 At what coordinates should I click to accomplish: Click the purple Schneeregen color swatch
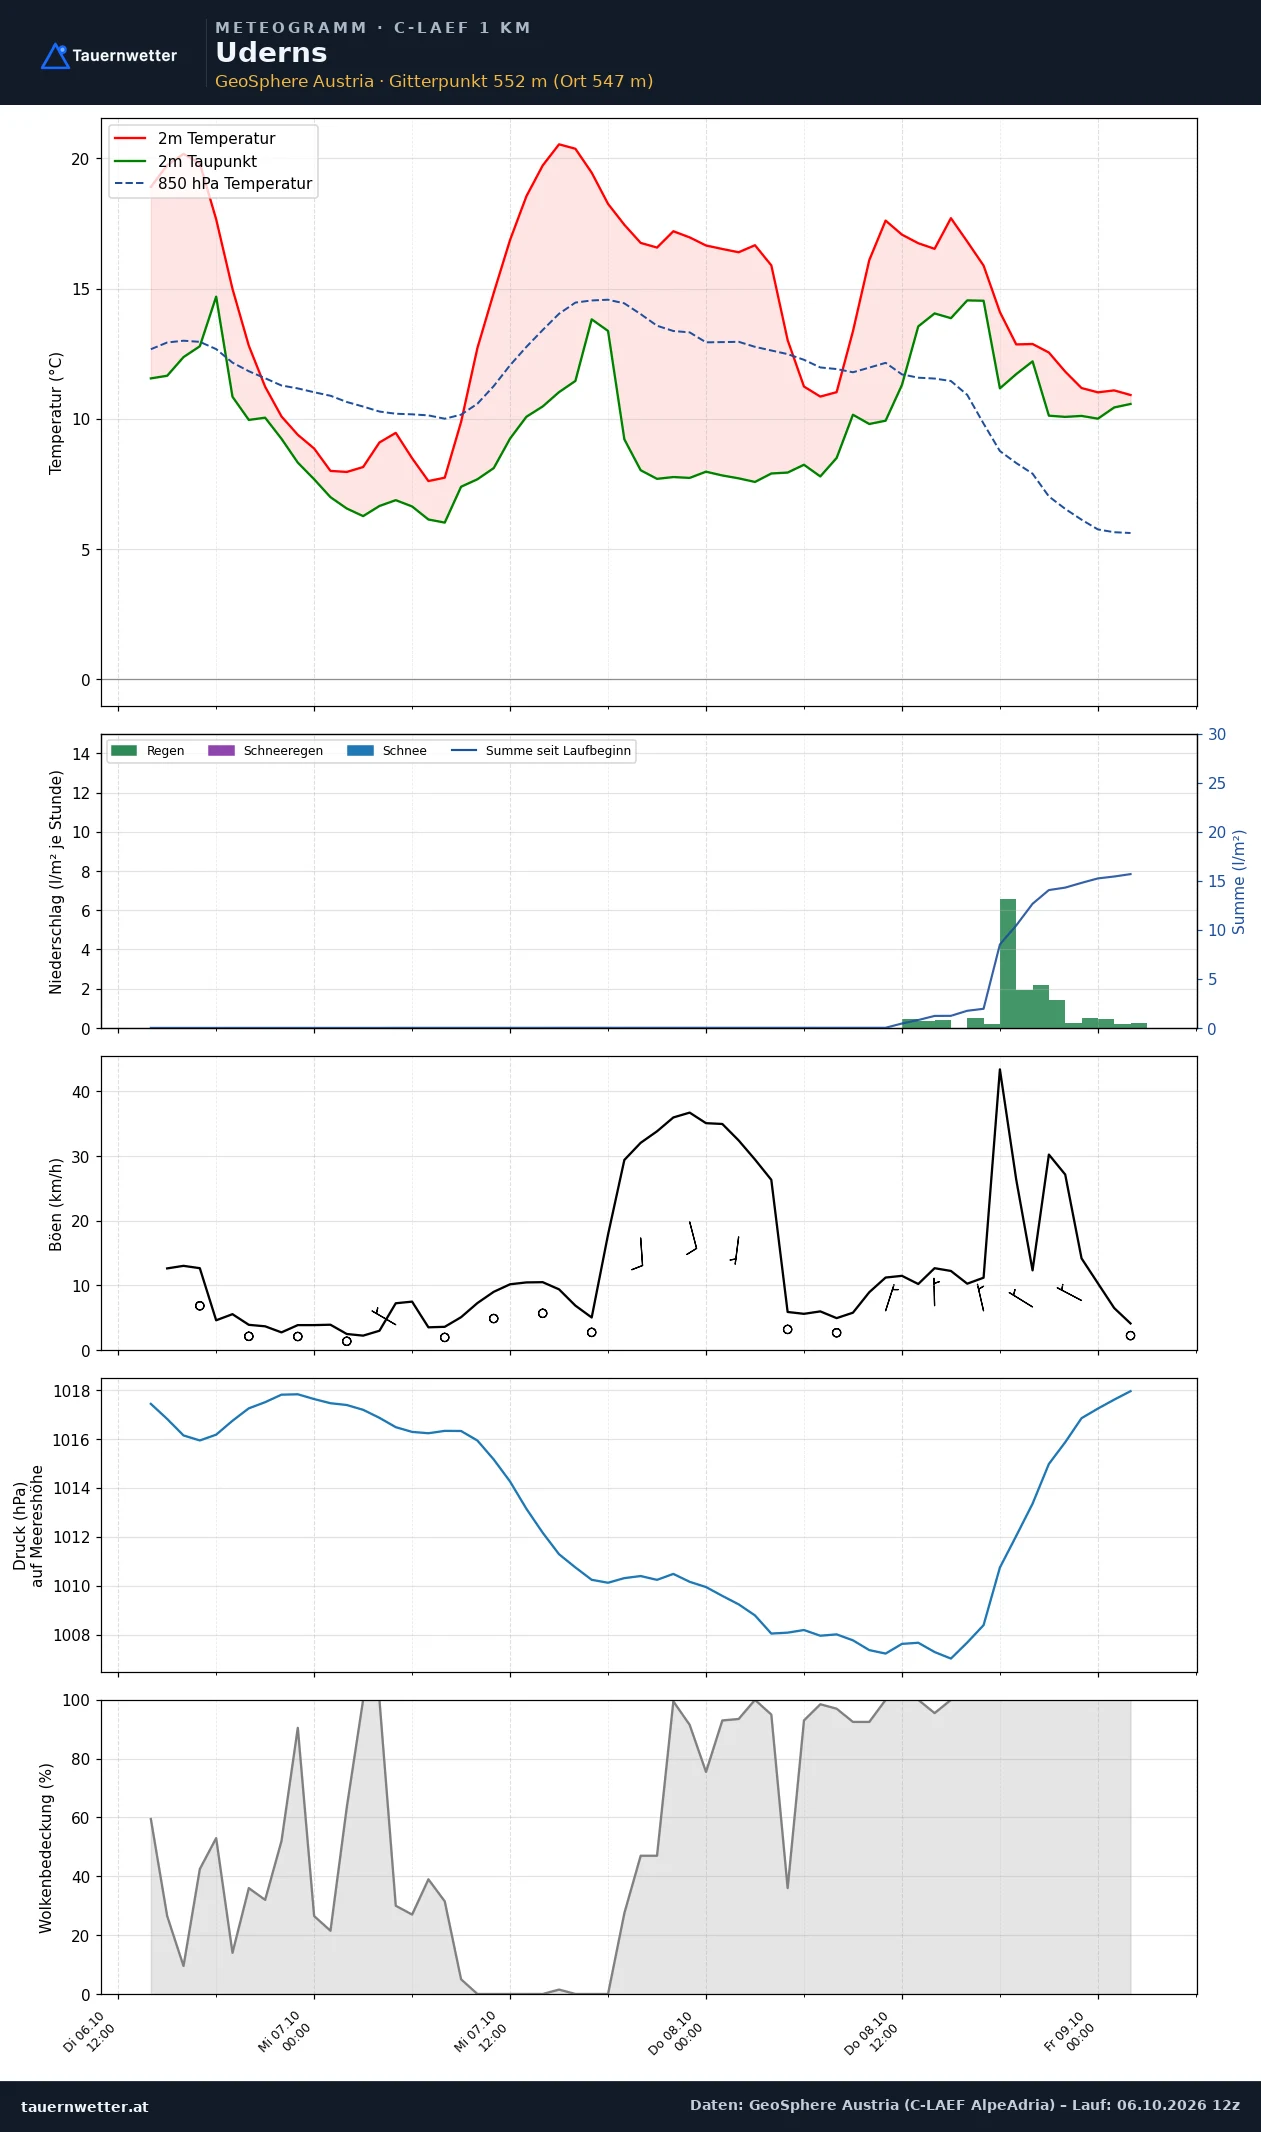click(x=221, y=751)
